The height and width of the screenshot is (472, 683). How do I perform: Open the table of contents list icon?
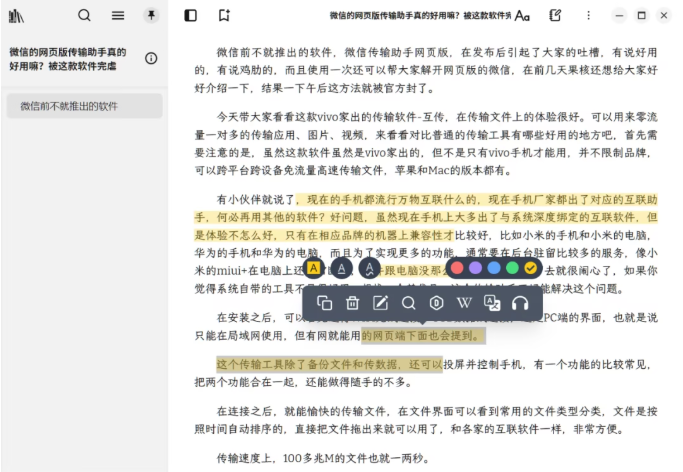118,16
